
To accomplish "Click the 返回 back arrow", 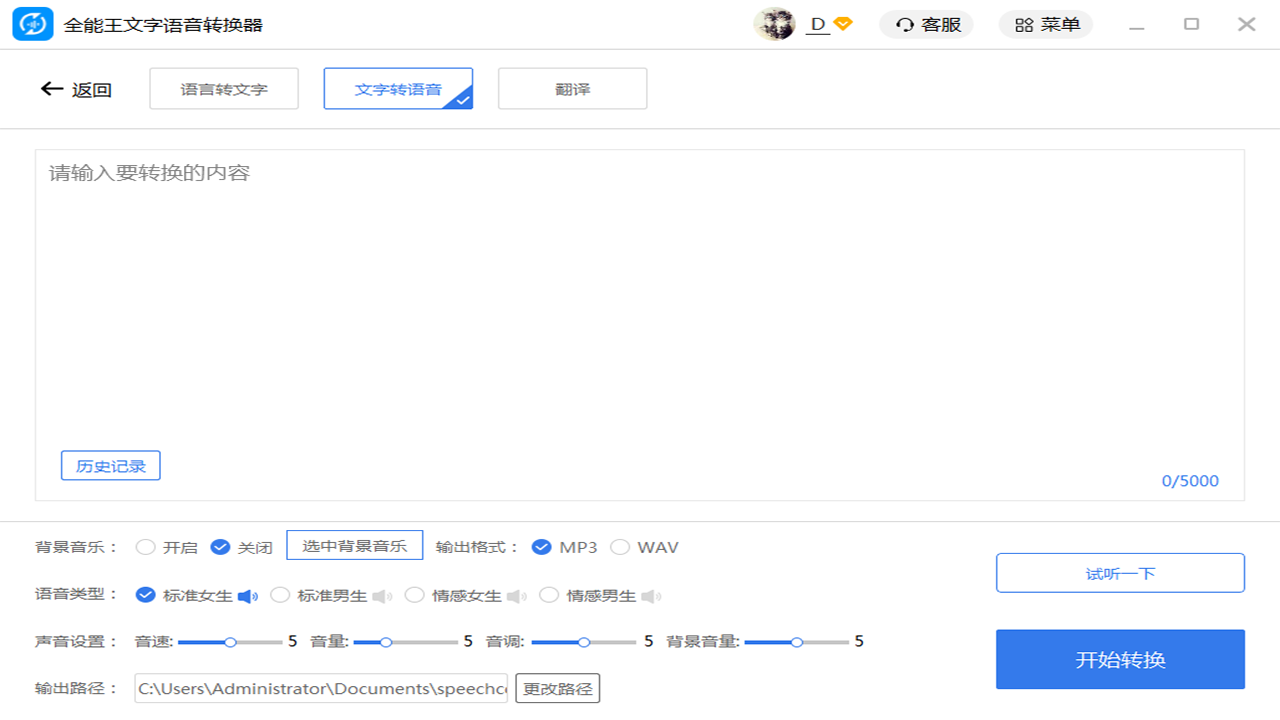I will (51, 89).
